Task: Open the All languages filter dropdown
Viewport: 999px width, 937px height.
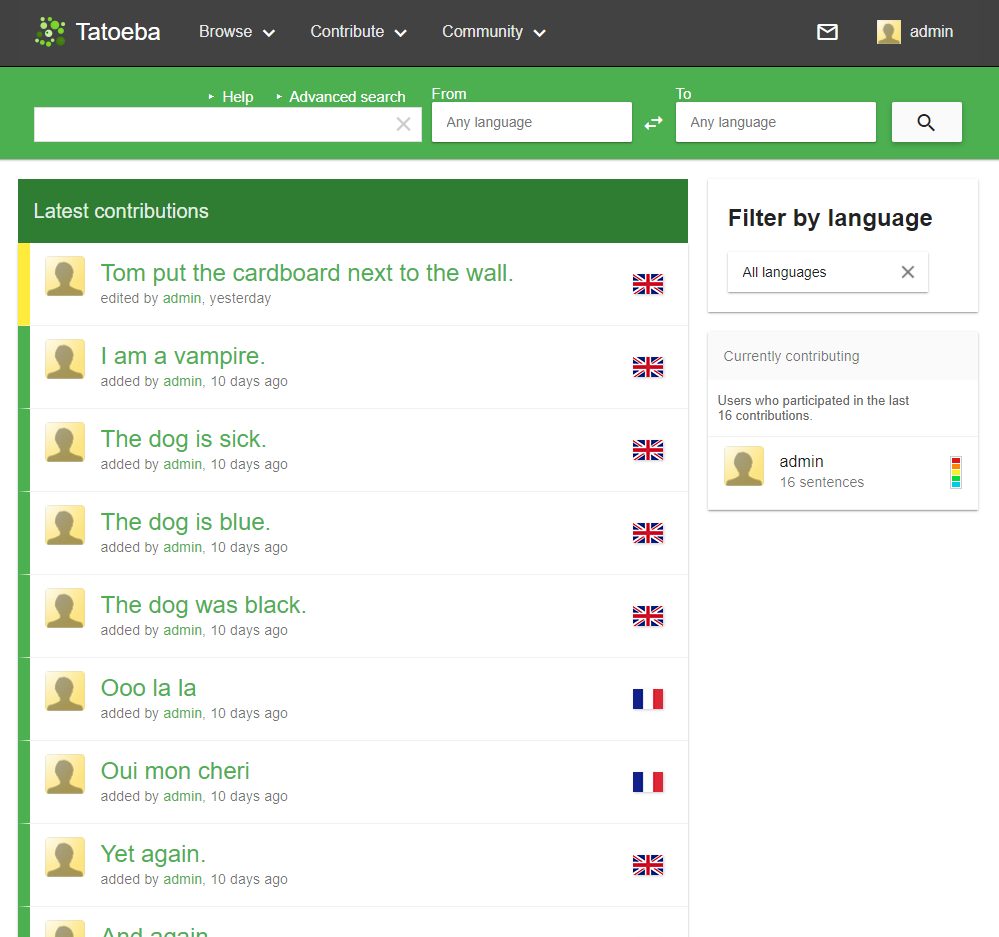Action: click(x=828, y=272)
